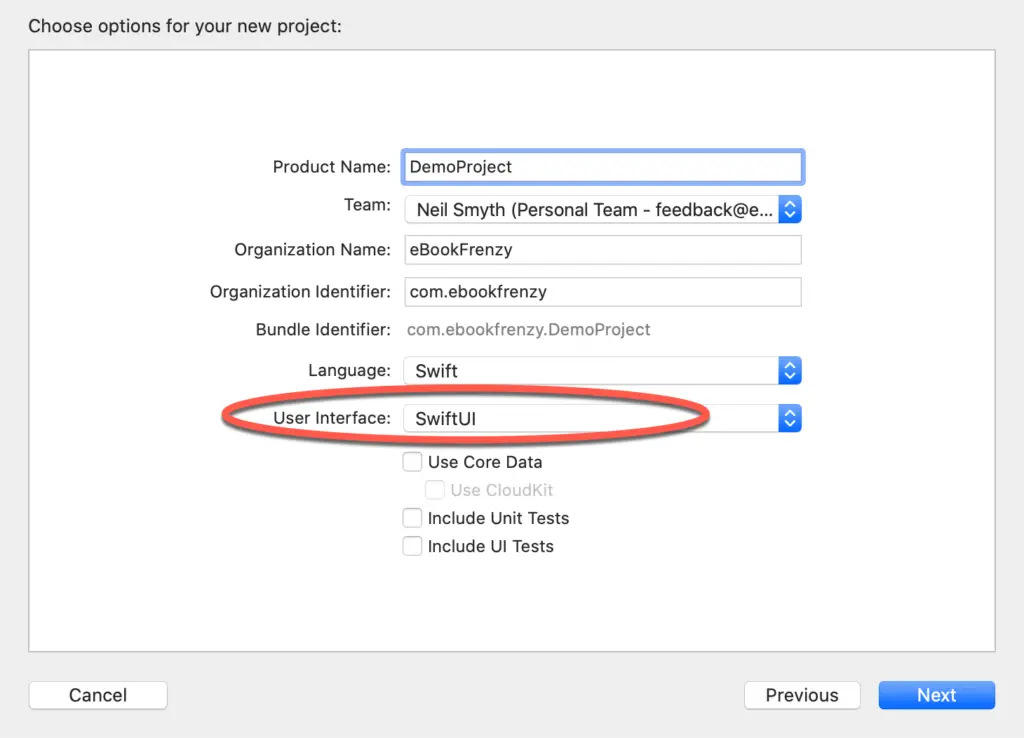The image size is (1024, 738).
Task: Open the Language dropdown showing Swift
Action: 602,370
